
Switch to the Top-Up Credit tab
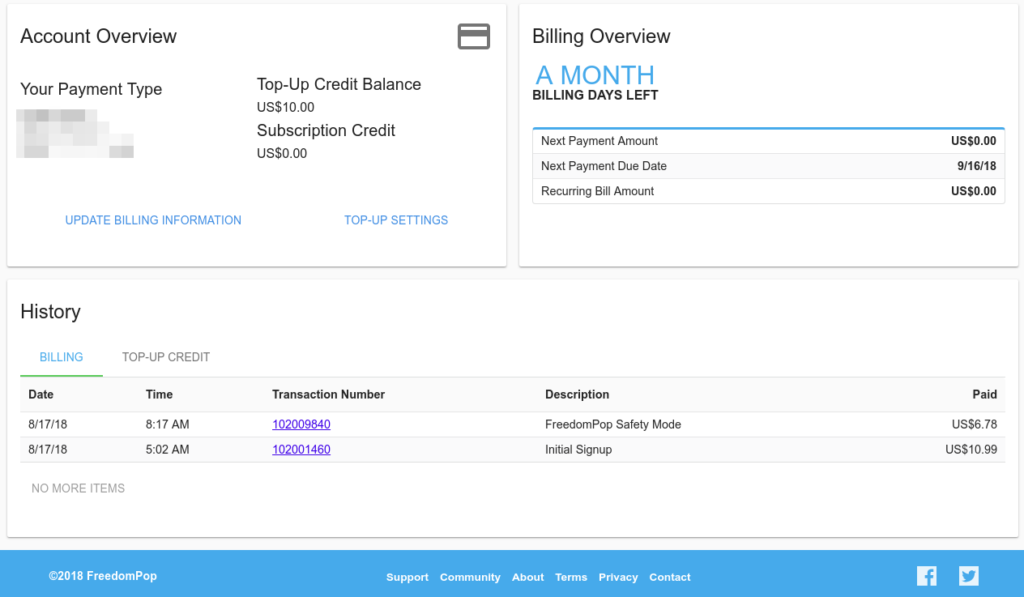tap(166, 357)
